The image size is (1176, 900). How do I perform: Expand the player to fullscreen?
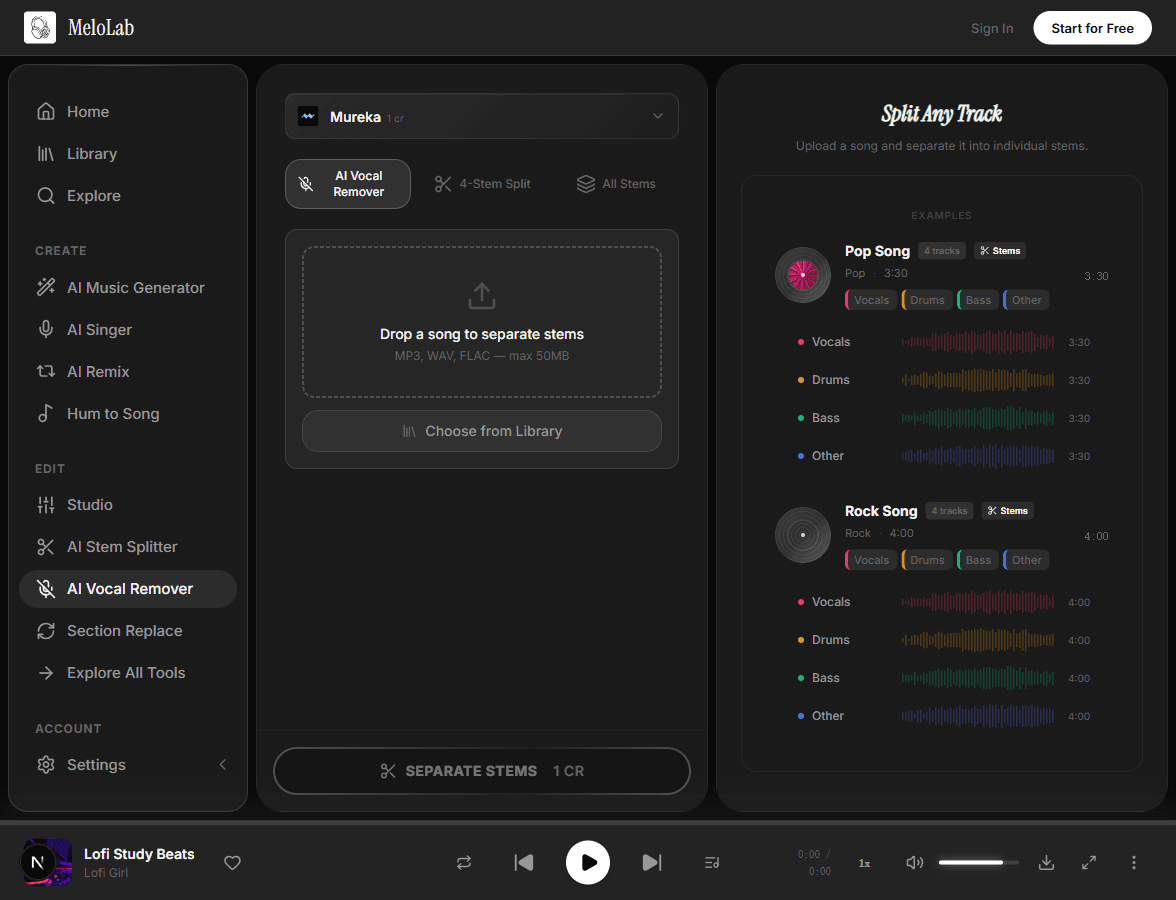click(x=1089, y=862)
